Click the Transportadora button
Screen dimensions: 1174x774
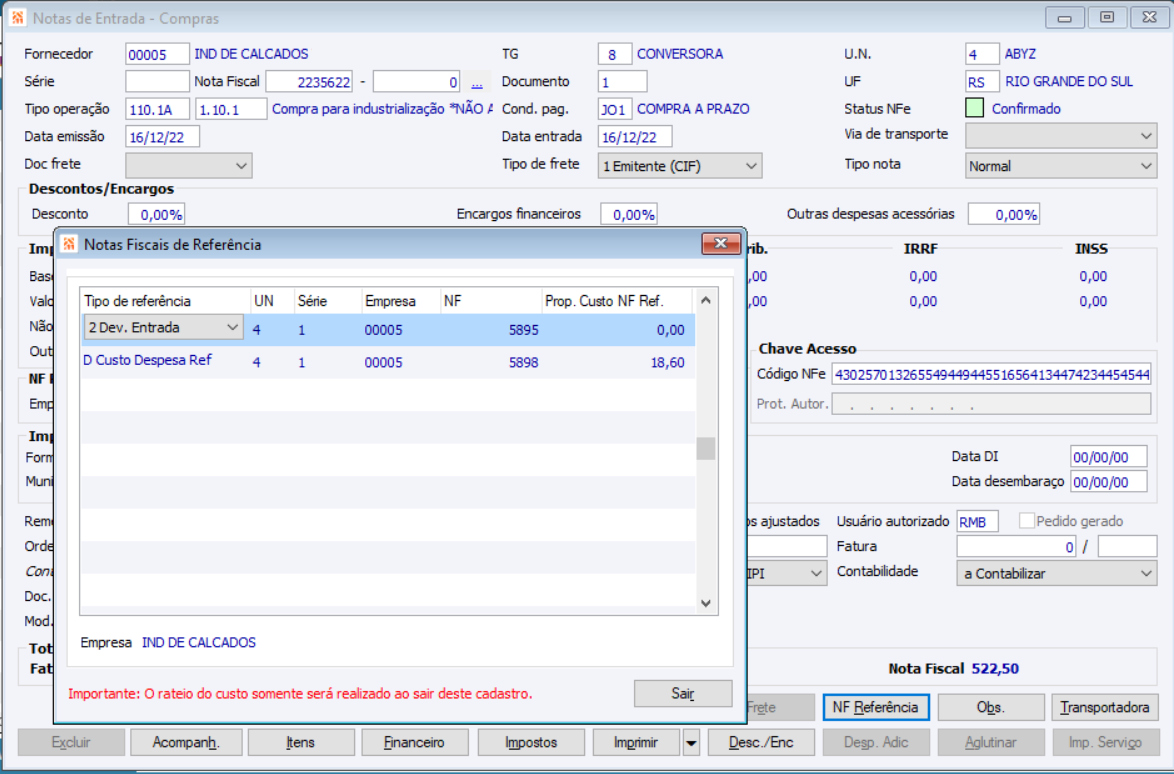1104,707
